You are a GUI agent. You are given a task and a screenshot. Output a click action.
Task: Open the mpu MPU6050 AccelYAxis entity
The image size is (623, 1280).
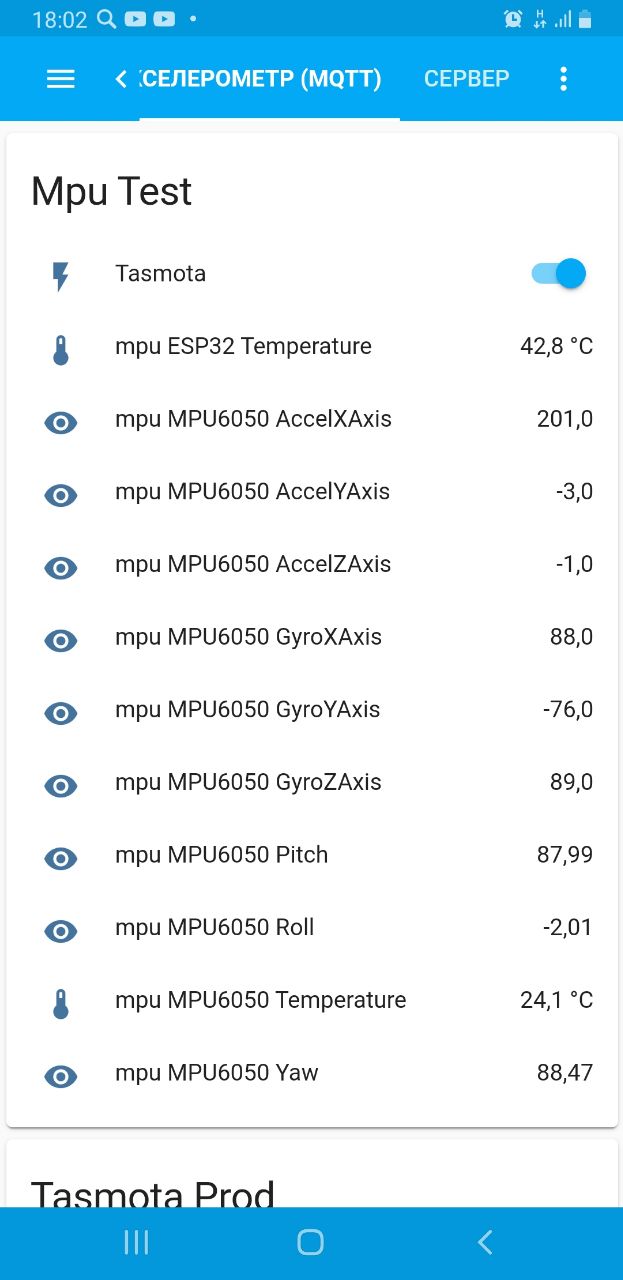252,492
